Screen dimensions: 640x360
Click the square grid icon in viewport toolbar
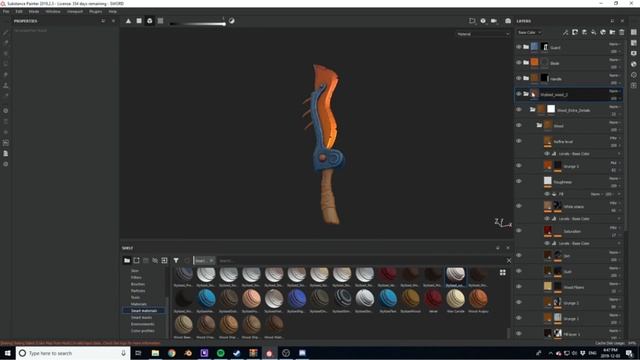(x=139, y=21)
